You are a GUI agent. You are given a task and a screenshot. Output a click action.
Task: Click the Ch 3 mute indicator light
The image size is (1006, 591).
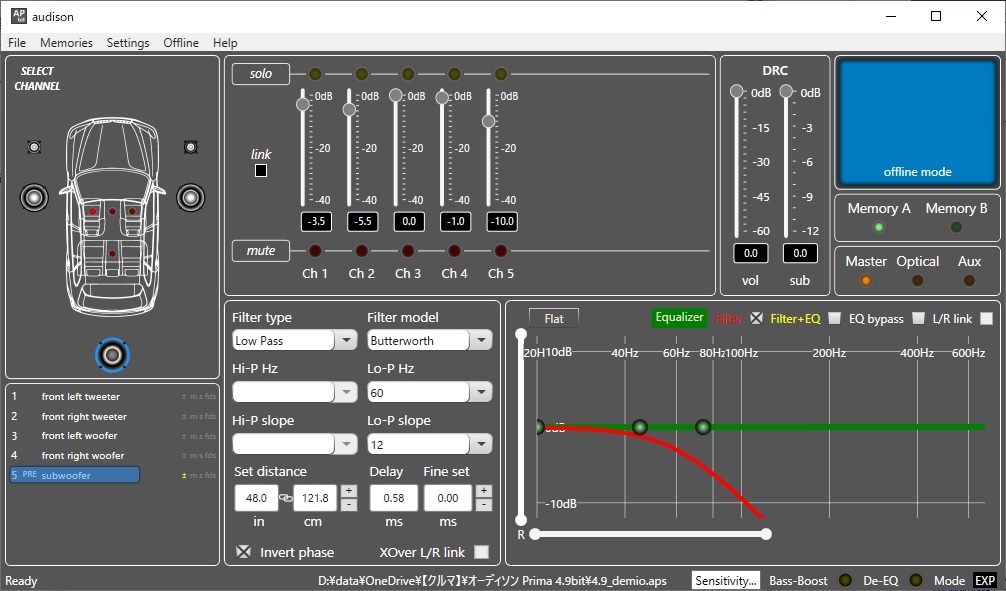(x=408, y=251)
